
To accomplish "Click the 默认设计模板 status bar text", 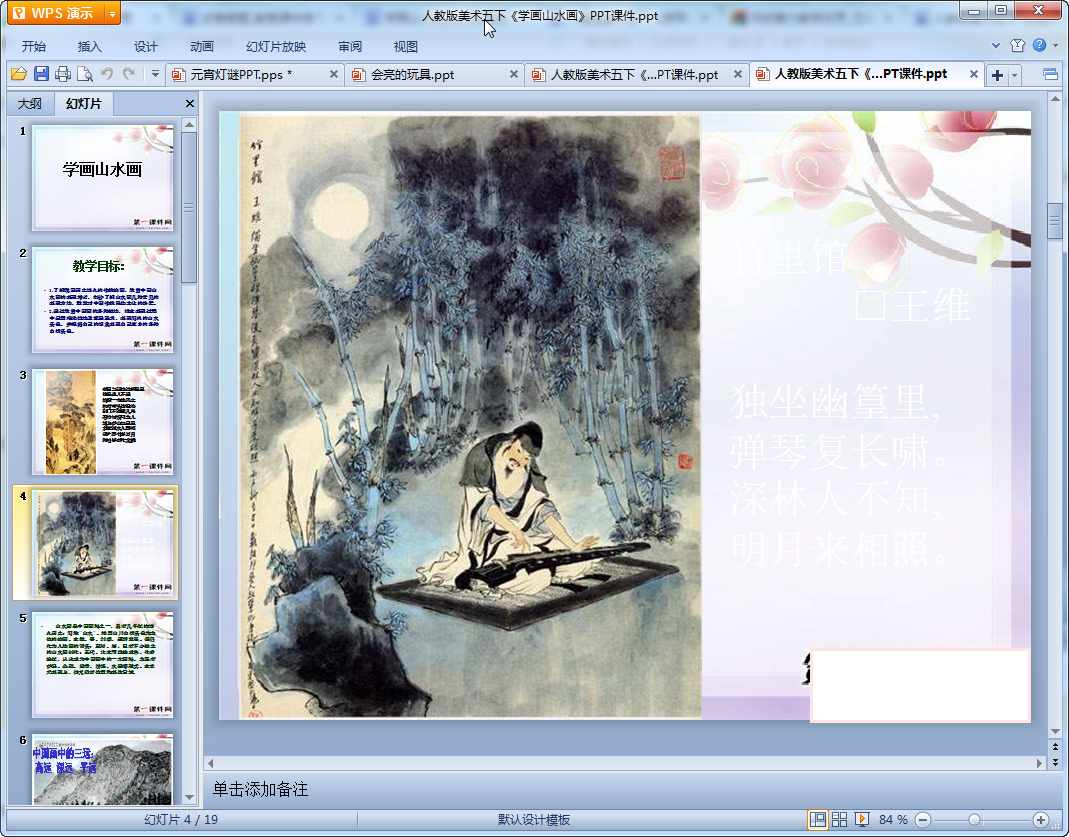I will point(533,819).
